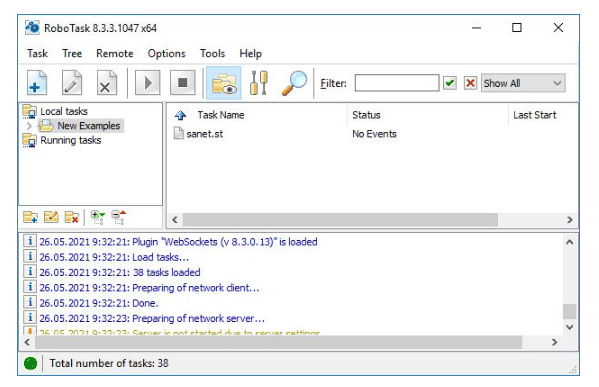Click the log pane scroll down arrow
This screenshot has width=599, height=387.
(569, 327)
